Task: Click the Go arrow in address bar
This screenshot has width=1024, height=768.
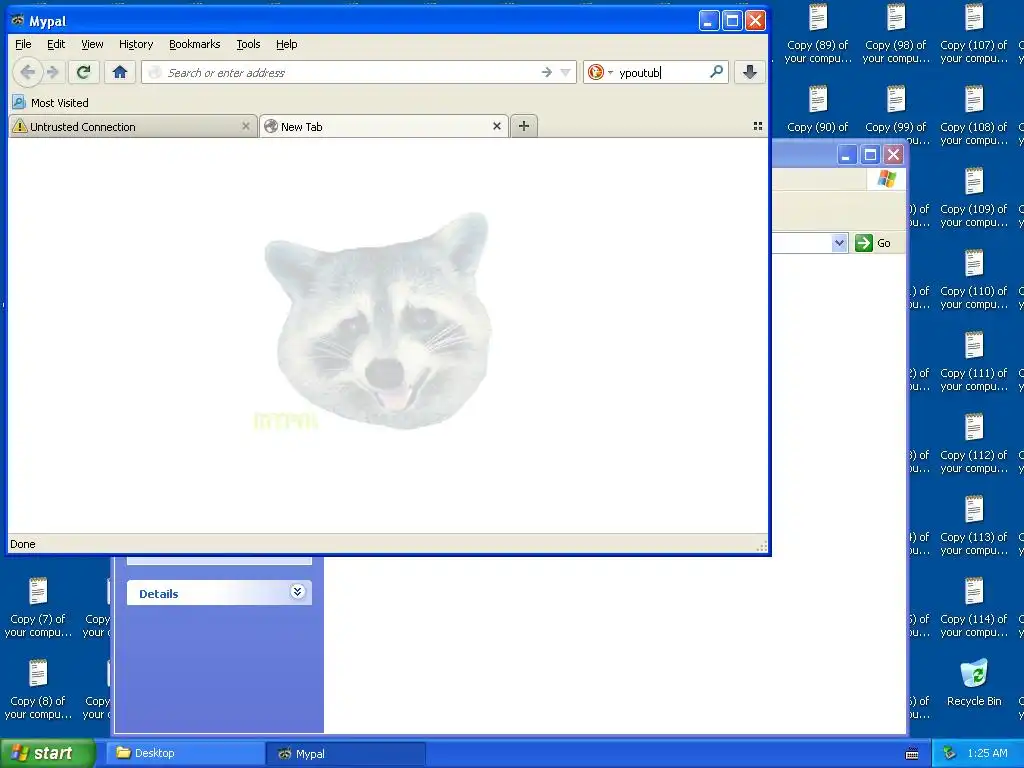Action: (x=547, y=72)
